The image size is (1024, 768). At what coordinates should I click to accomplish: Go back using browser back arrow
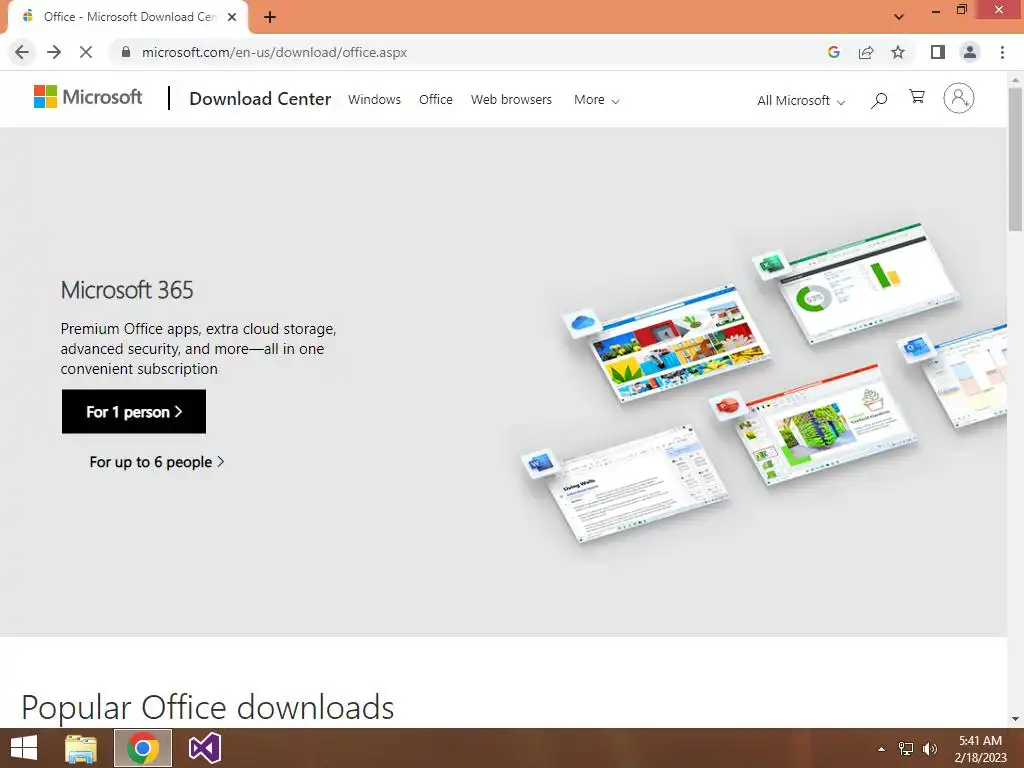click(x=22, y=52)
